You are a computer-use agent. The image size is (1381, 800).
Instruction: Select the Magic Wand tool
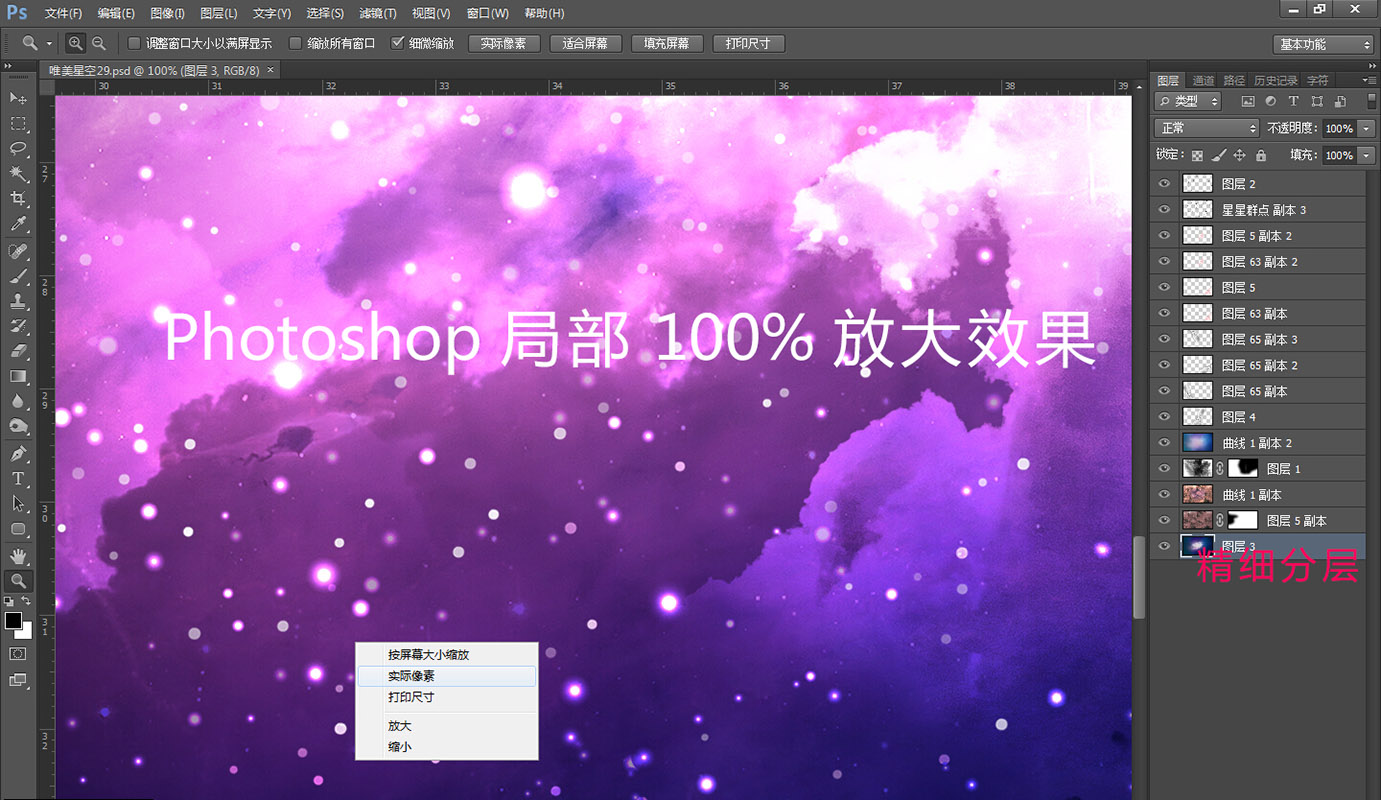[18, 174]
